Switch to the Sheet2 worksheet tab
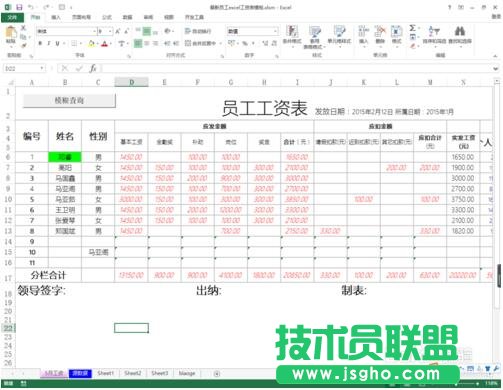Image resolution: width=503 pixels, height=390 pixels. click(133, 373)
